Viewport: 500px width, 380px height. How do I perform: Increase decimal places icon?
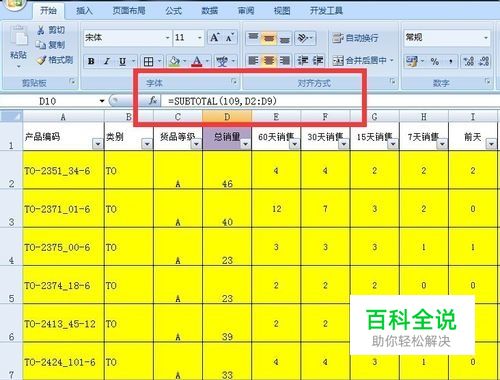[468, 61]
